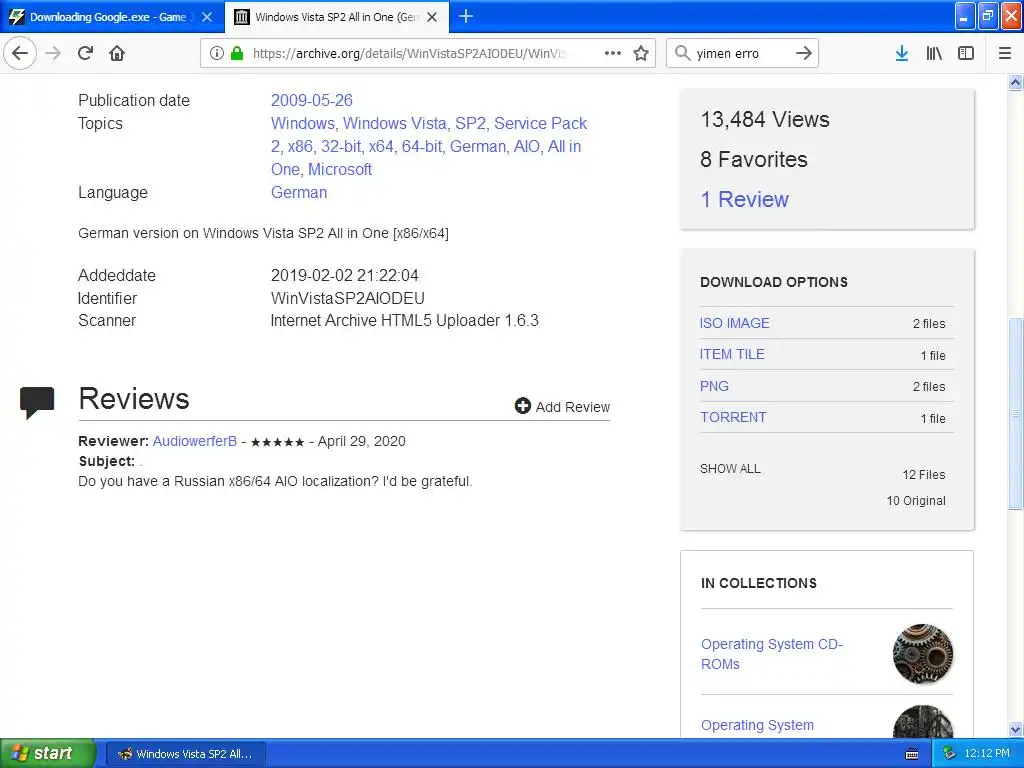Open the downloads panel
This screenshot has height=768, width=1024.
click(x=902, y=53)
